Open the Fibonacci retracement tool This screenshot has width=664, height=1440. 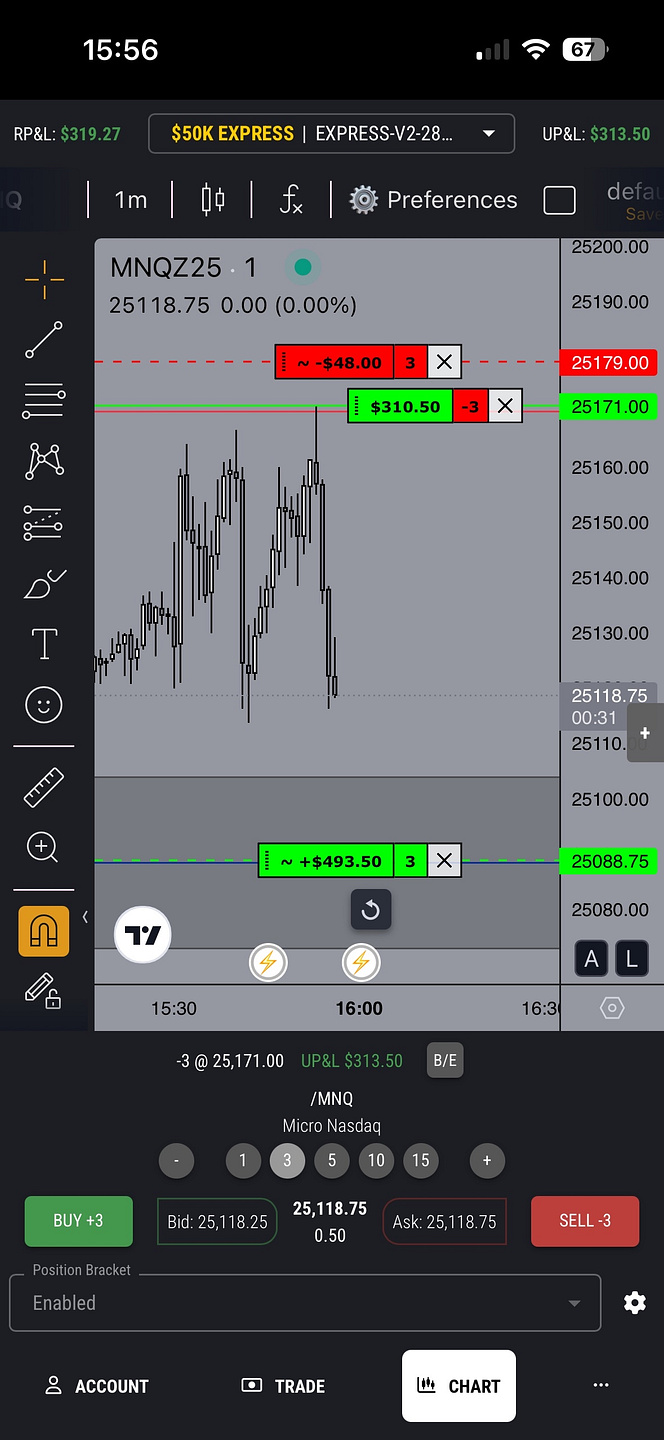[x=44, y=401]
